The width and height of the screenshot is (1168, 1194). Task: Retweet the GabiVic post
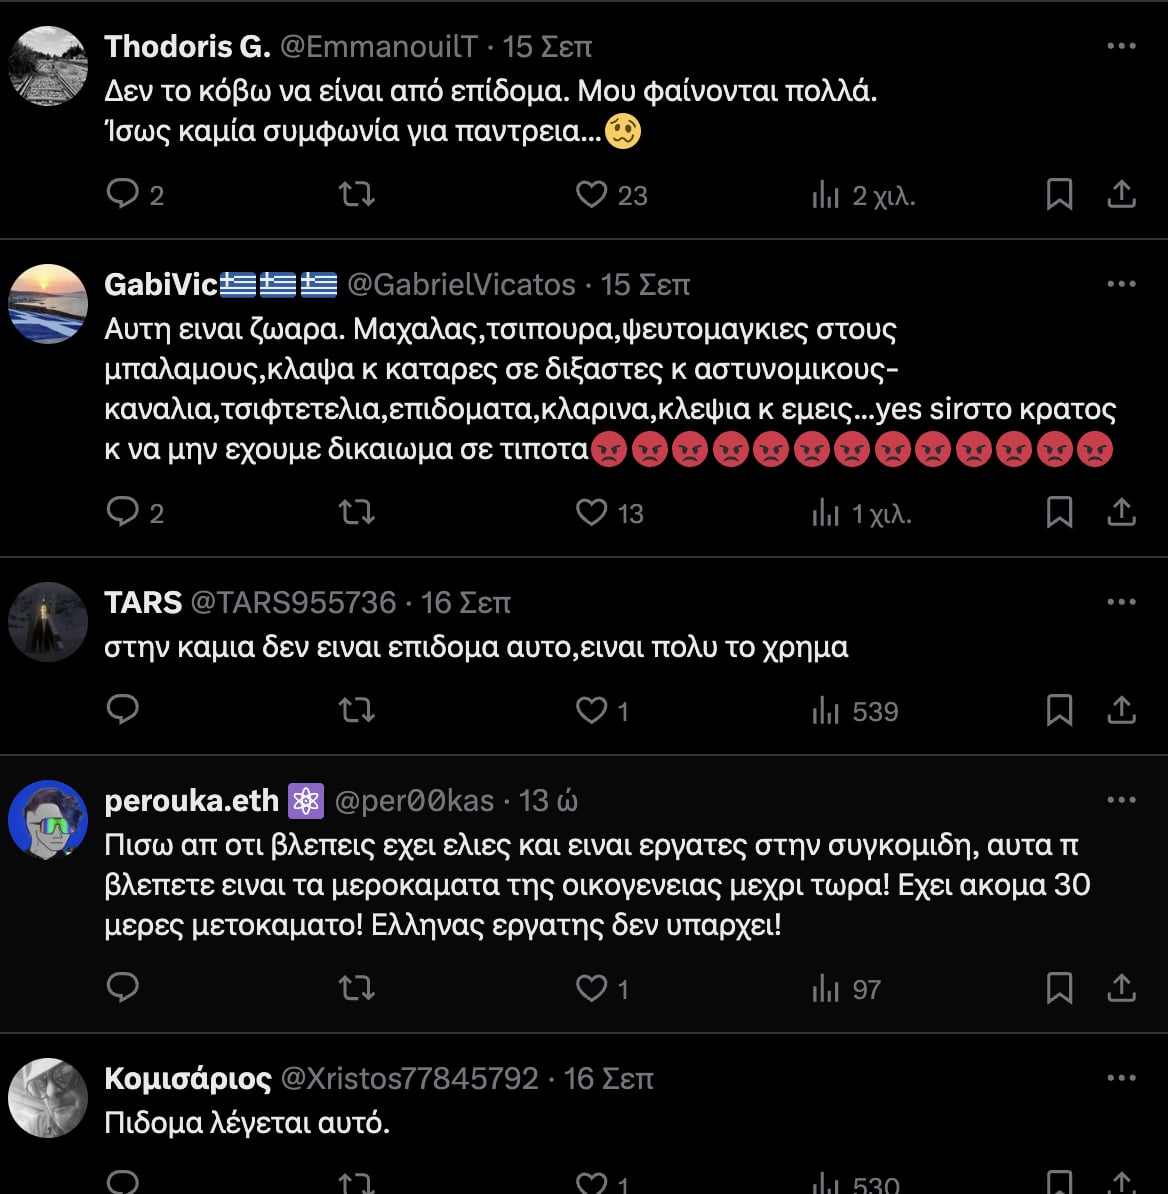tap(356, 512)
